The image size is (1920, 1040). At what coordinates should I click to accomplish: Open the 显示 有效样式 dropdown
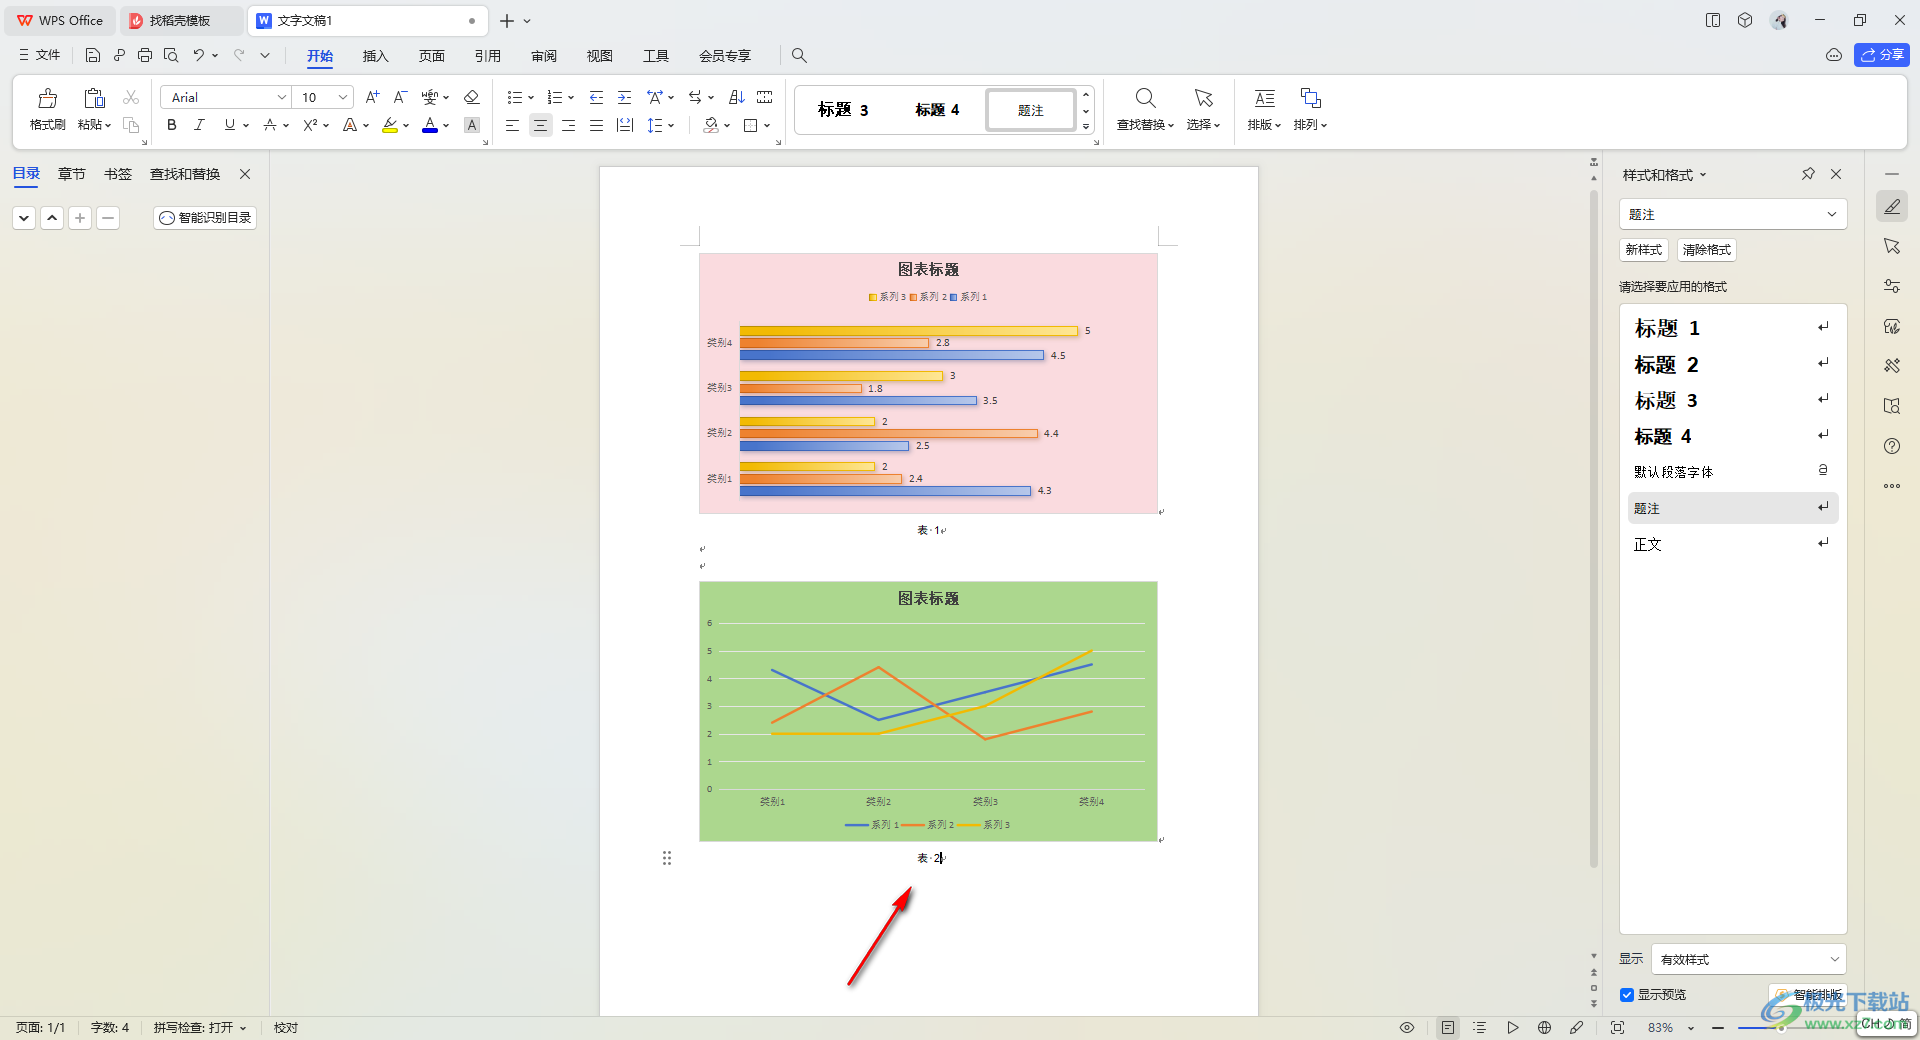pyautogui.click(x=1748, y=959)
